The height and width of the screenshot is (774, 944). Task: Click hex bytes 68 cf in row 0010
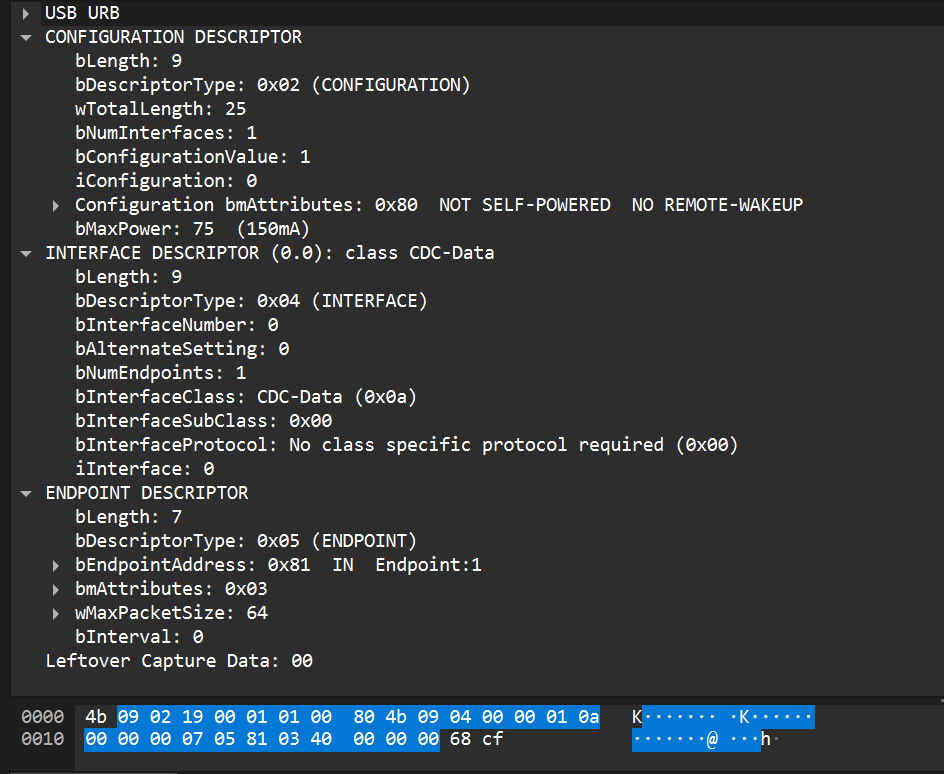pos(476,738)
